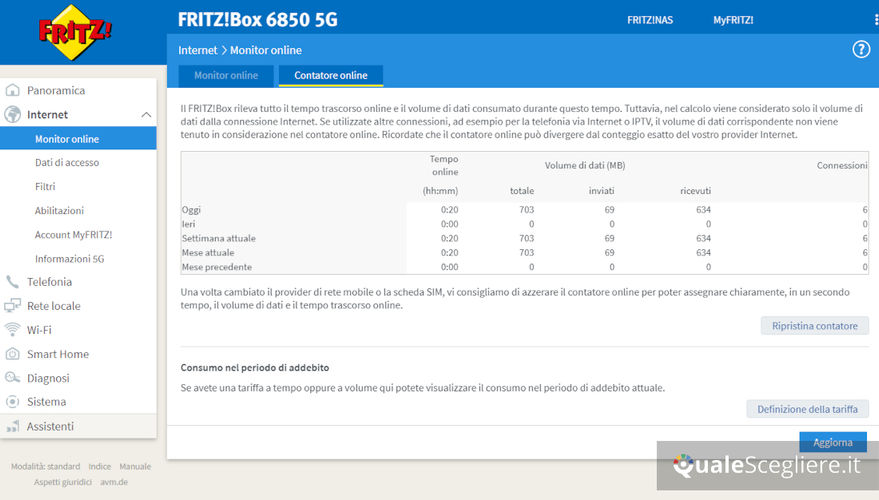Open the Indice footer link
Image resolution: width=879 pixels, height=500 pixels.
[x=99, y=466]
